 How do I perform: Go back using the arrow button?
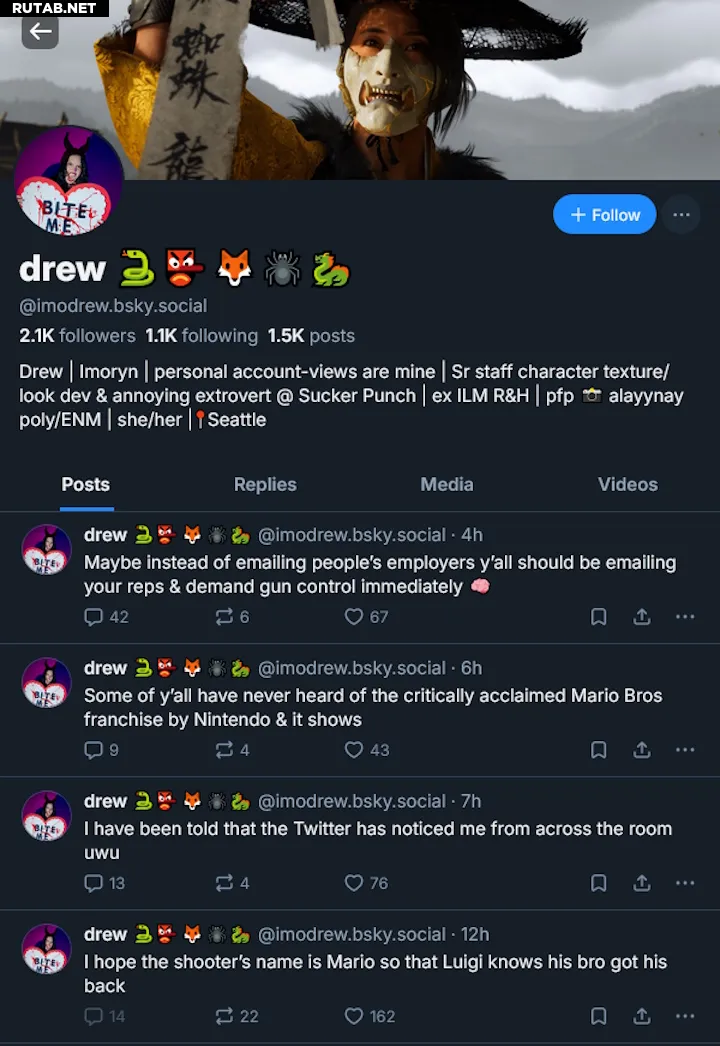40,31
